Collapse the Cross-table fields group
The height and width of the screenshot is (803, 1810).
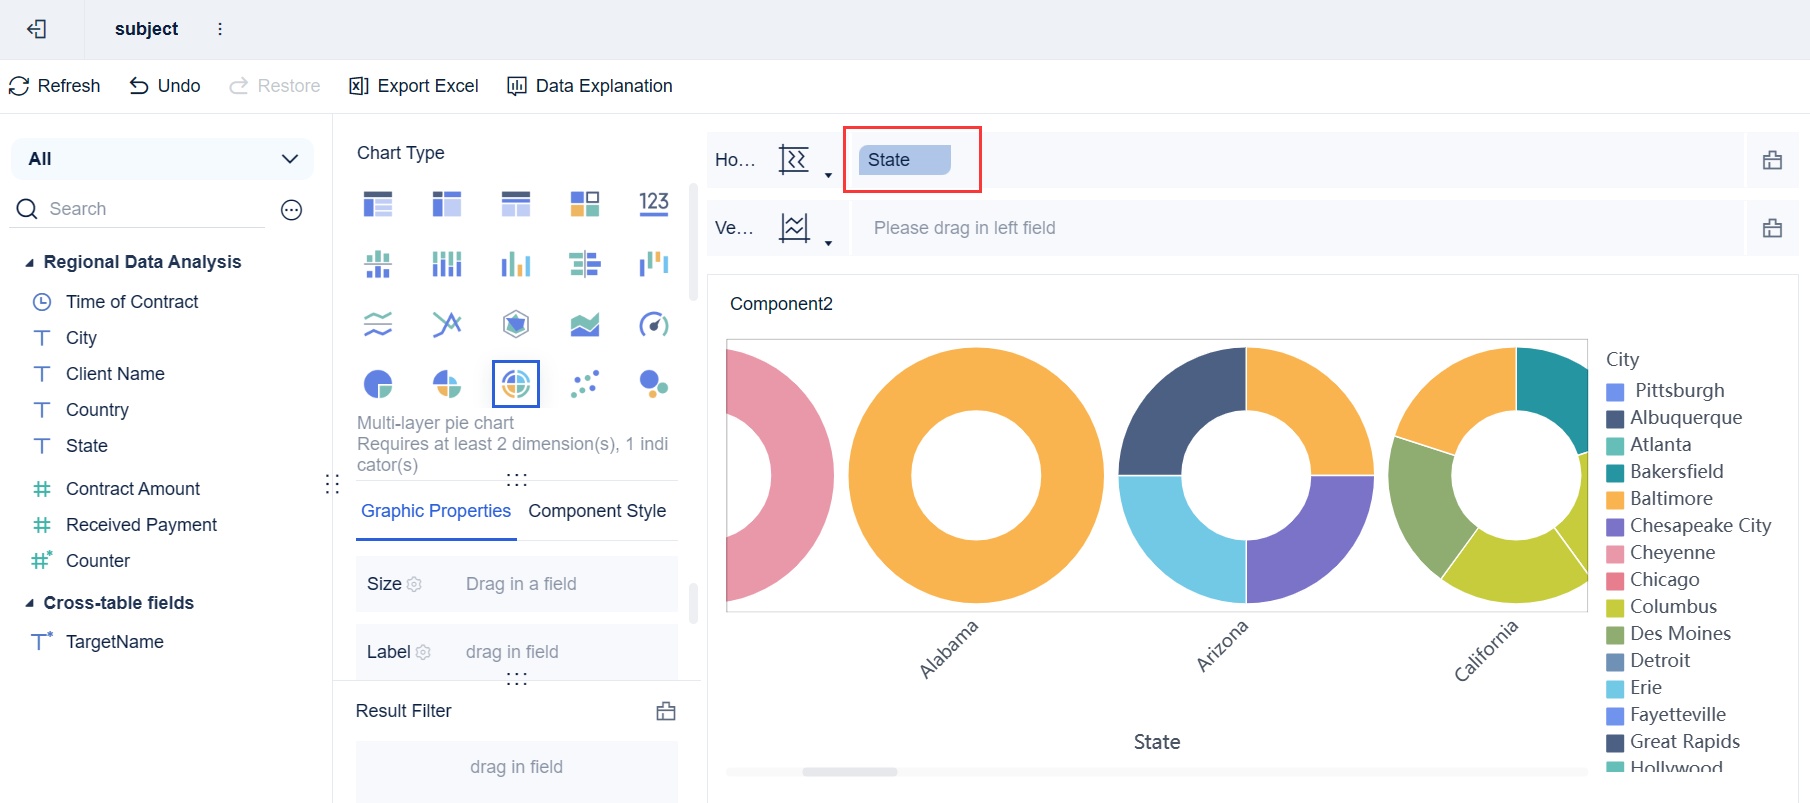tap(30, 604)
